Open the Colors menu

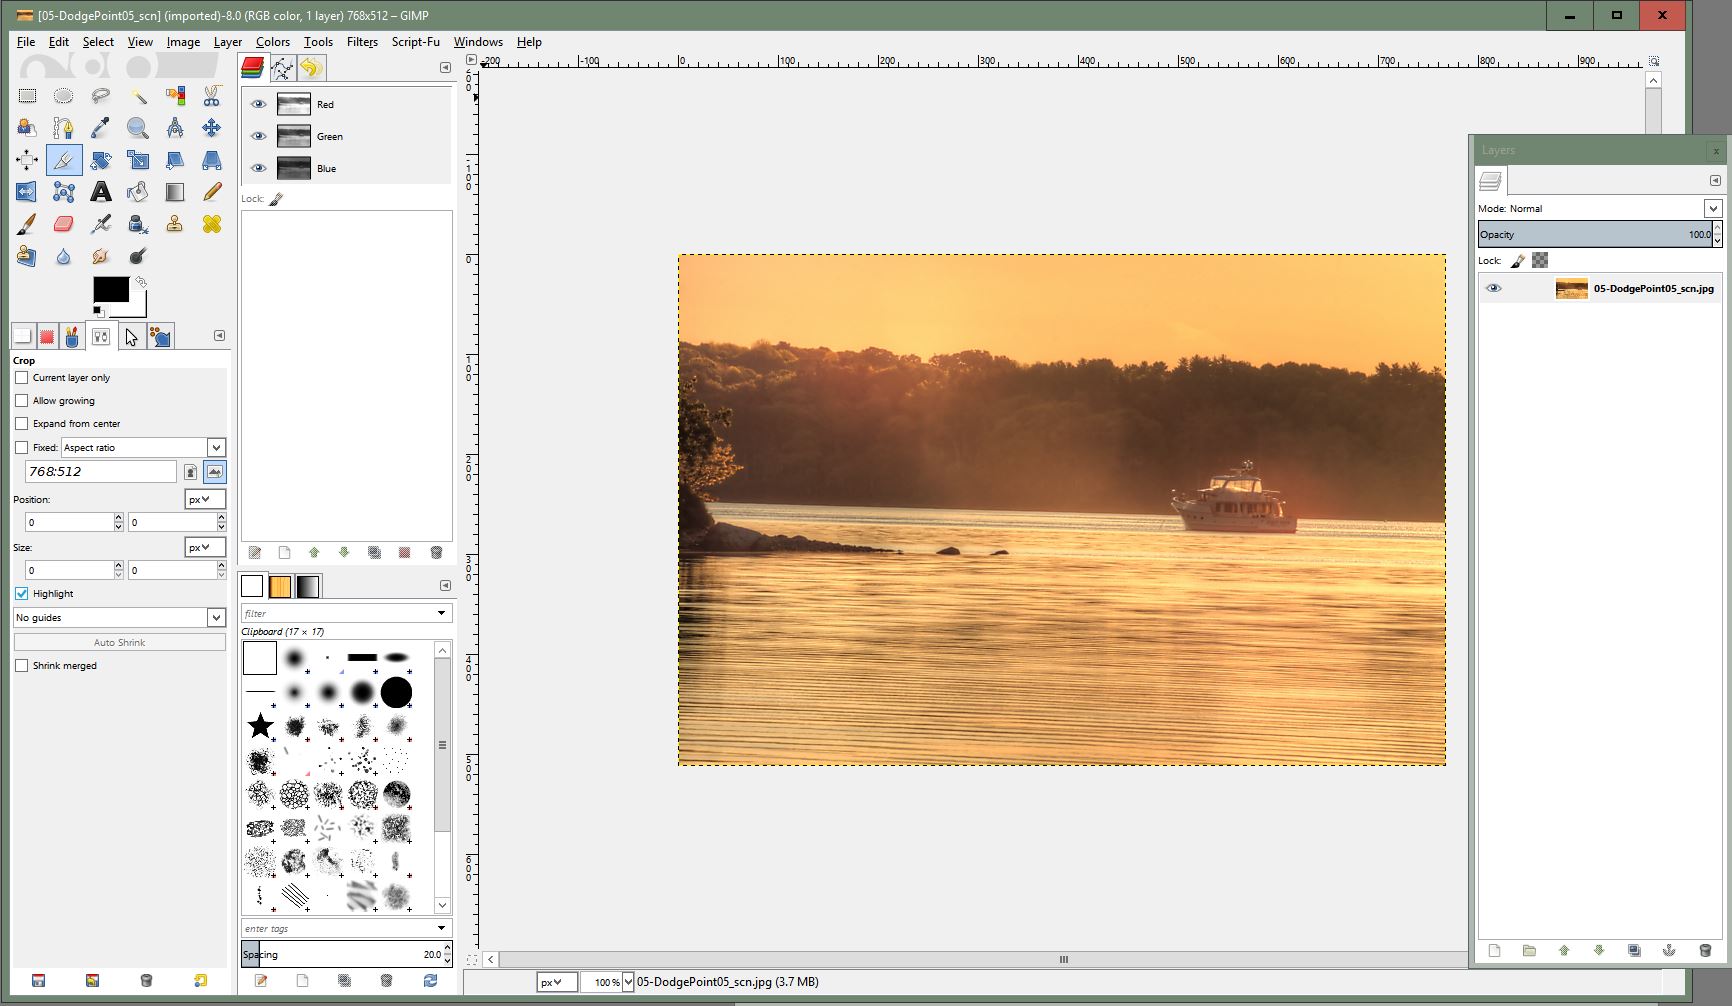[272, 42]
